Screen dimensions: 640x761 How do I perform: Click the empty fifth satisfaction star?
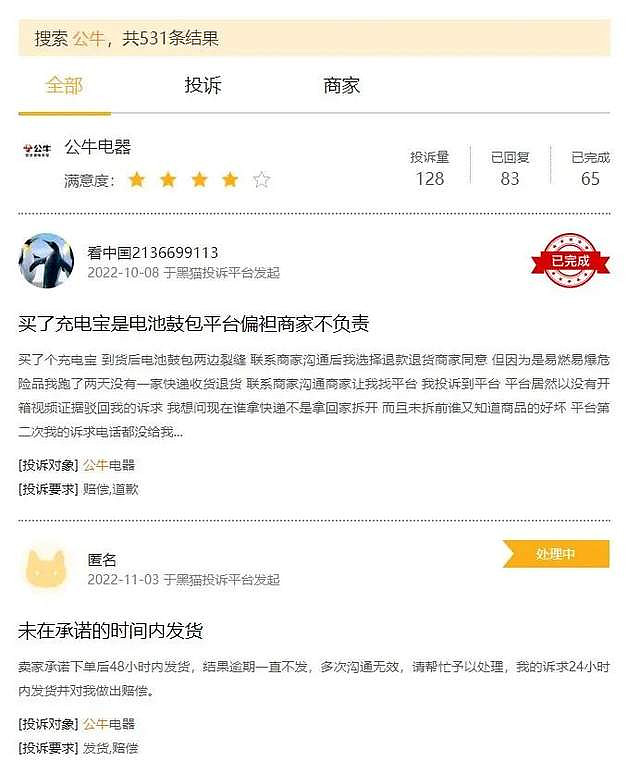262,180
